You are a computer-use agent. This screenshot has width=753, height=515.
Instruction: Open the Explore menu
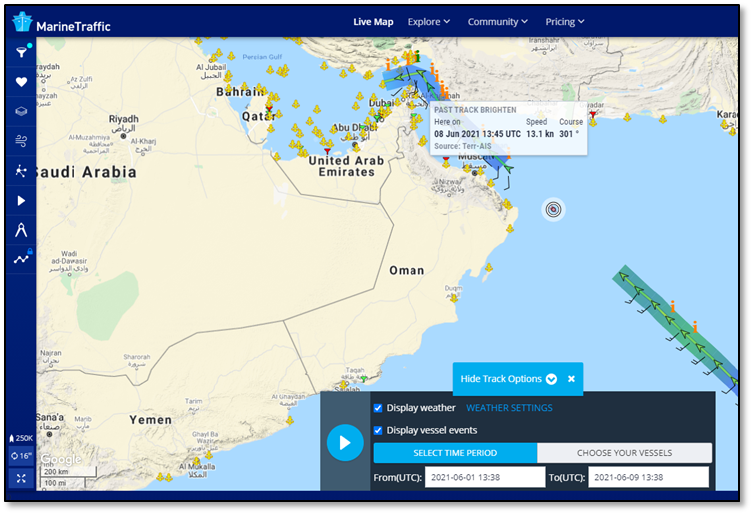(429, 22)
